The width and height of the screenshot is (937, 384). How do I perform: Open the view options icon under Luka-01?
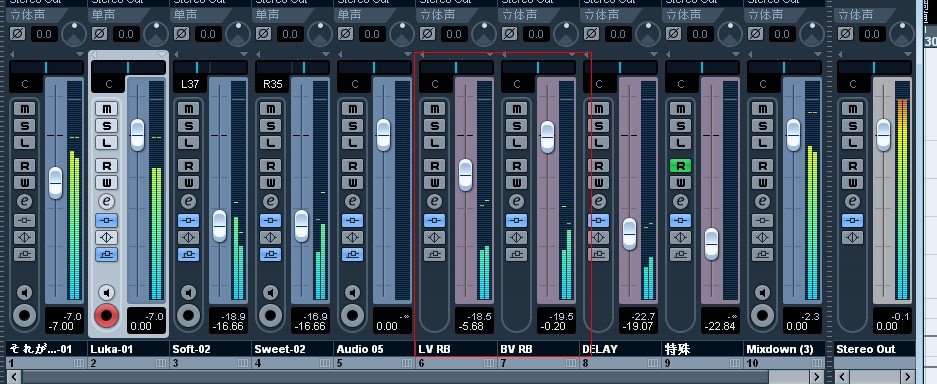pos(160,363)
